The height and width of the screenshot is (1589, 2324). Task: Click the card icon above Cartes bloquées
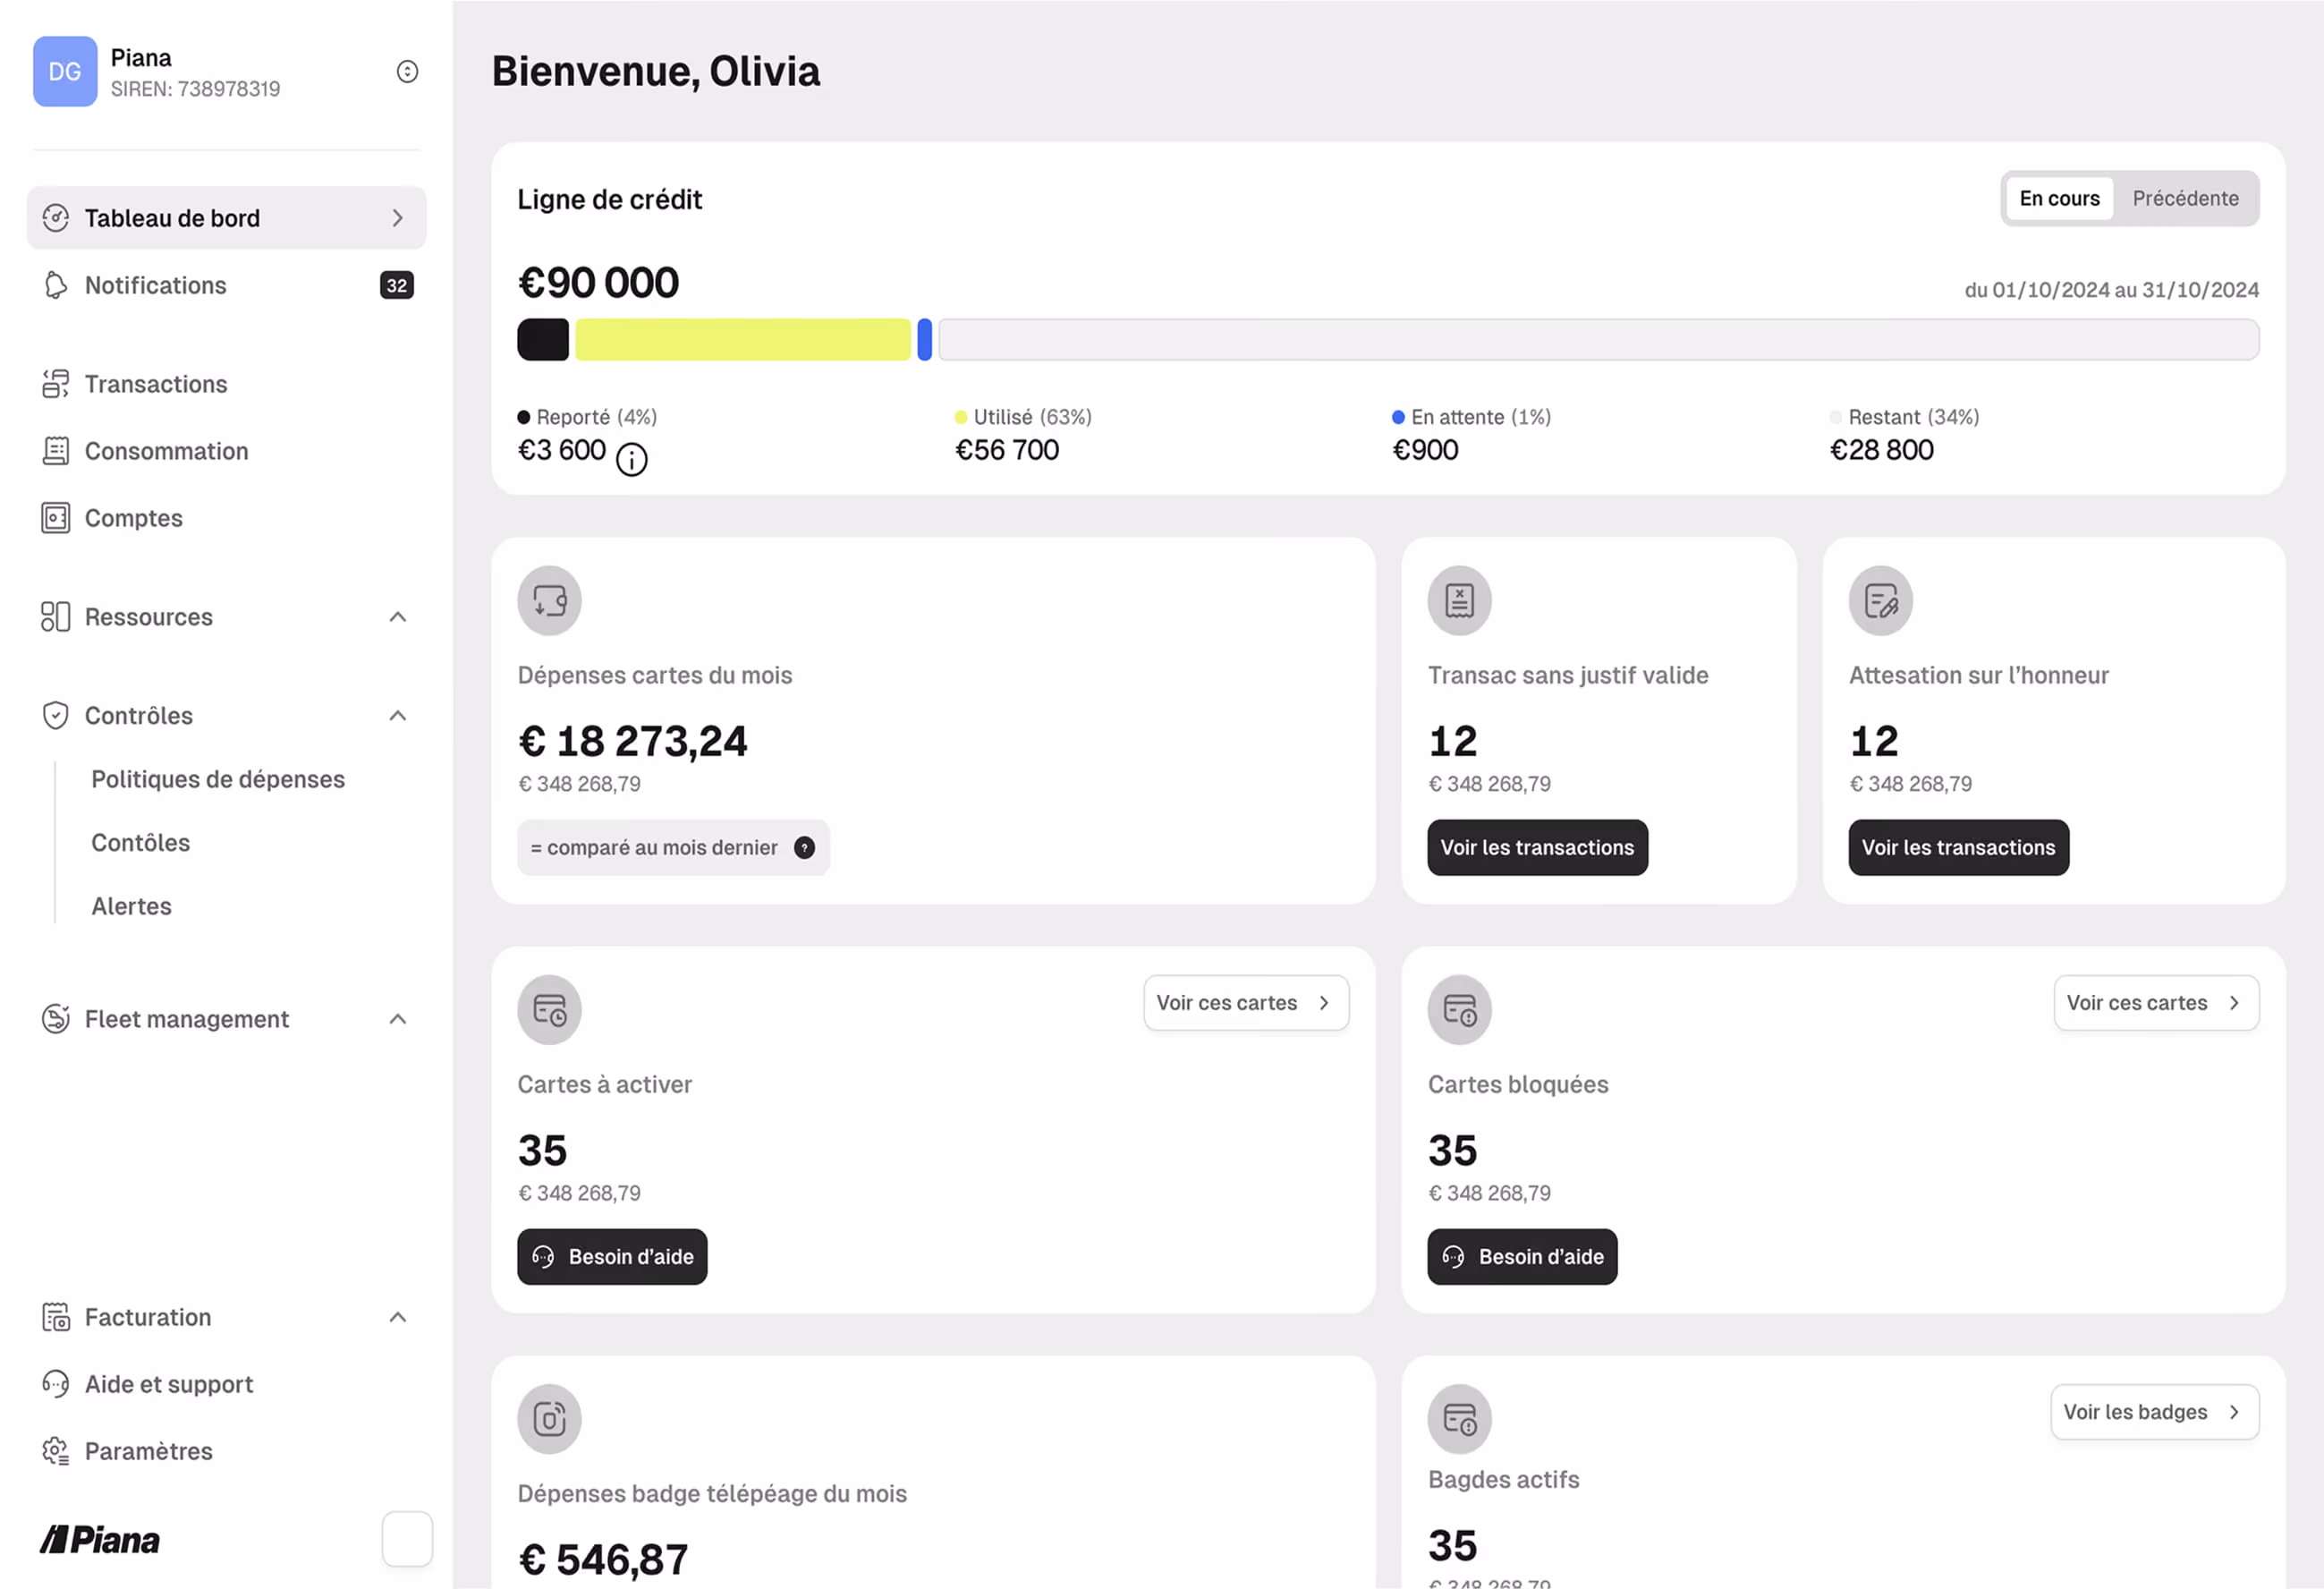coord(1459,1010)
